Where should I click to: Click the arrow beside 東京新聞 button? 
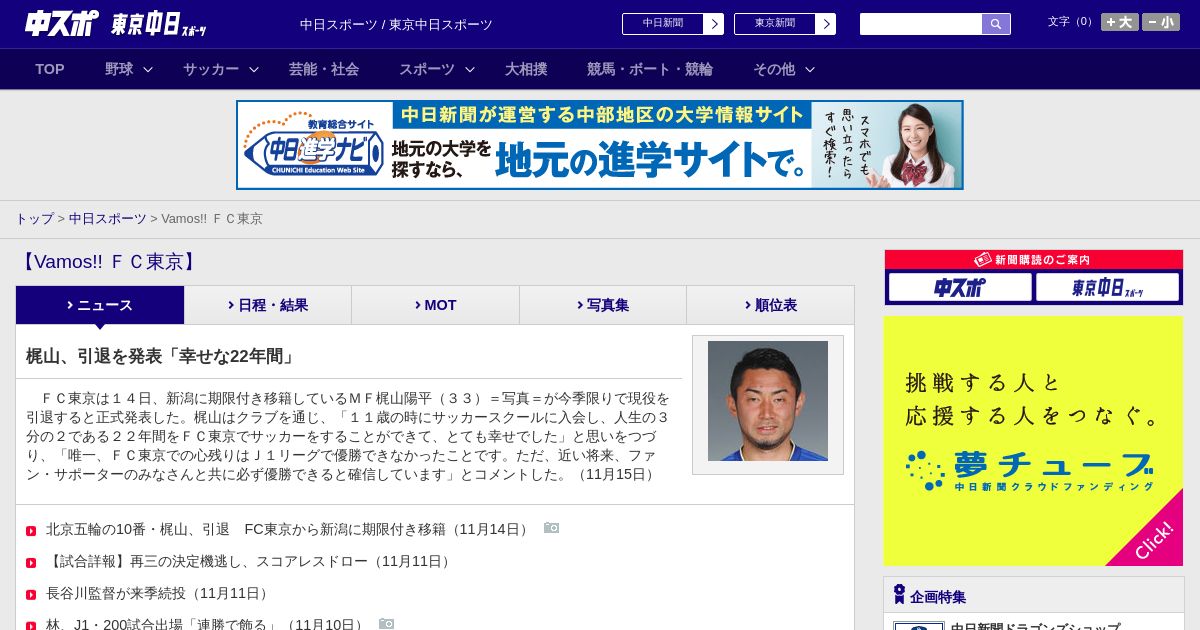click(x=826, y=24)
